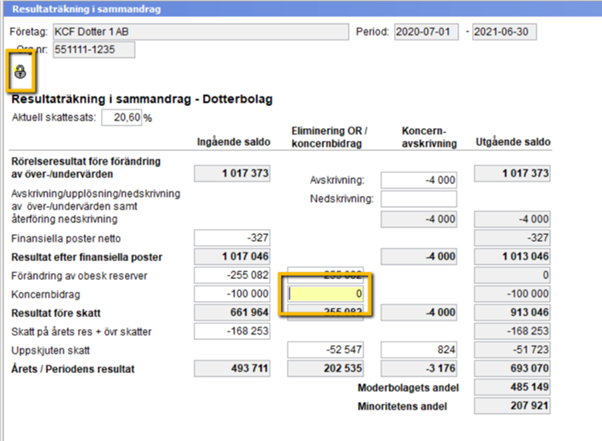Click the Koncern-avskrivning column header
The image size is (602, 441).
point(429,137)
